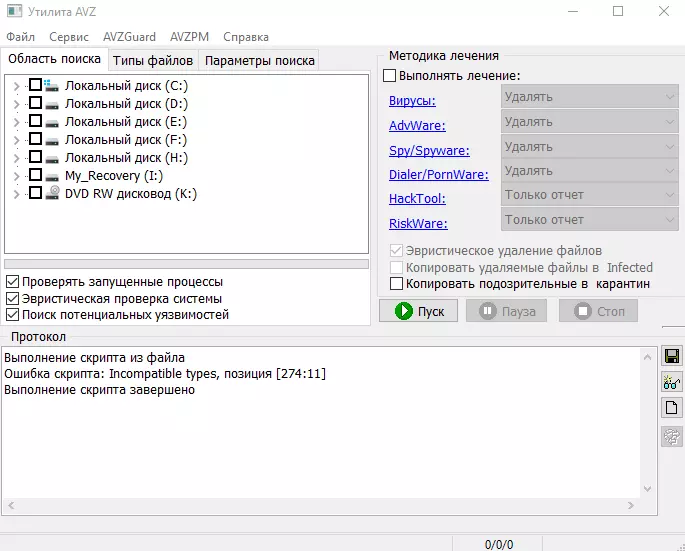This screenshot has width=685, height=551.
Task: Switch to the Типы файлов tab
Action: click(x=153, y=61)
